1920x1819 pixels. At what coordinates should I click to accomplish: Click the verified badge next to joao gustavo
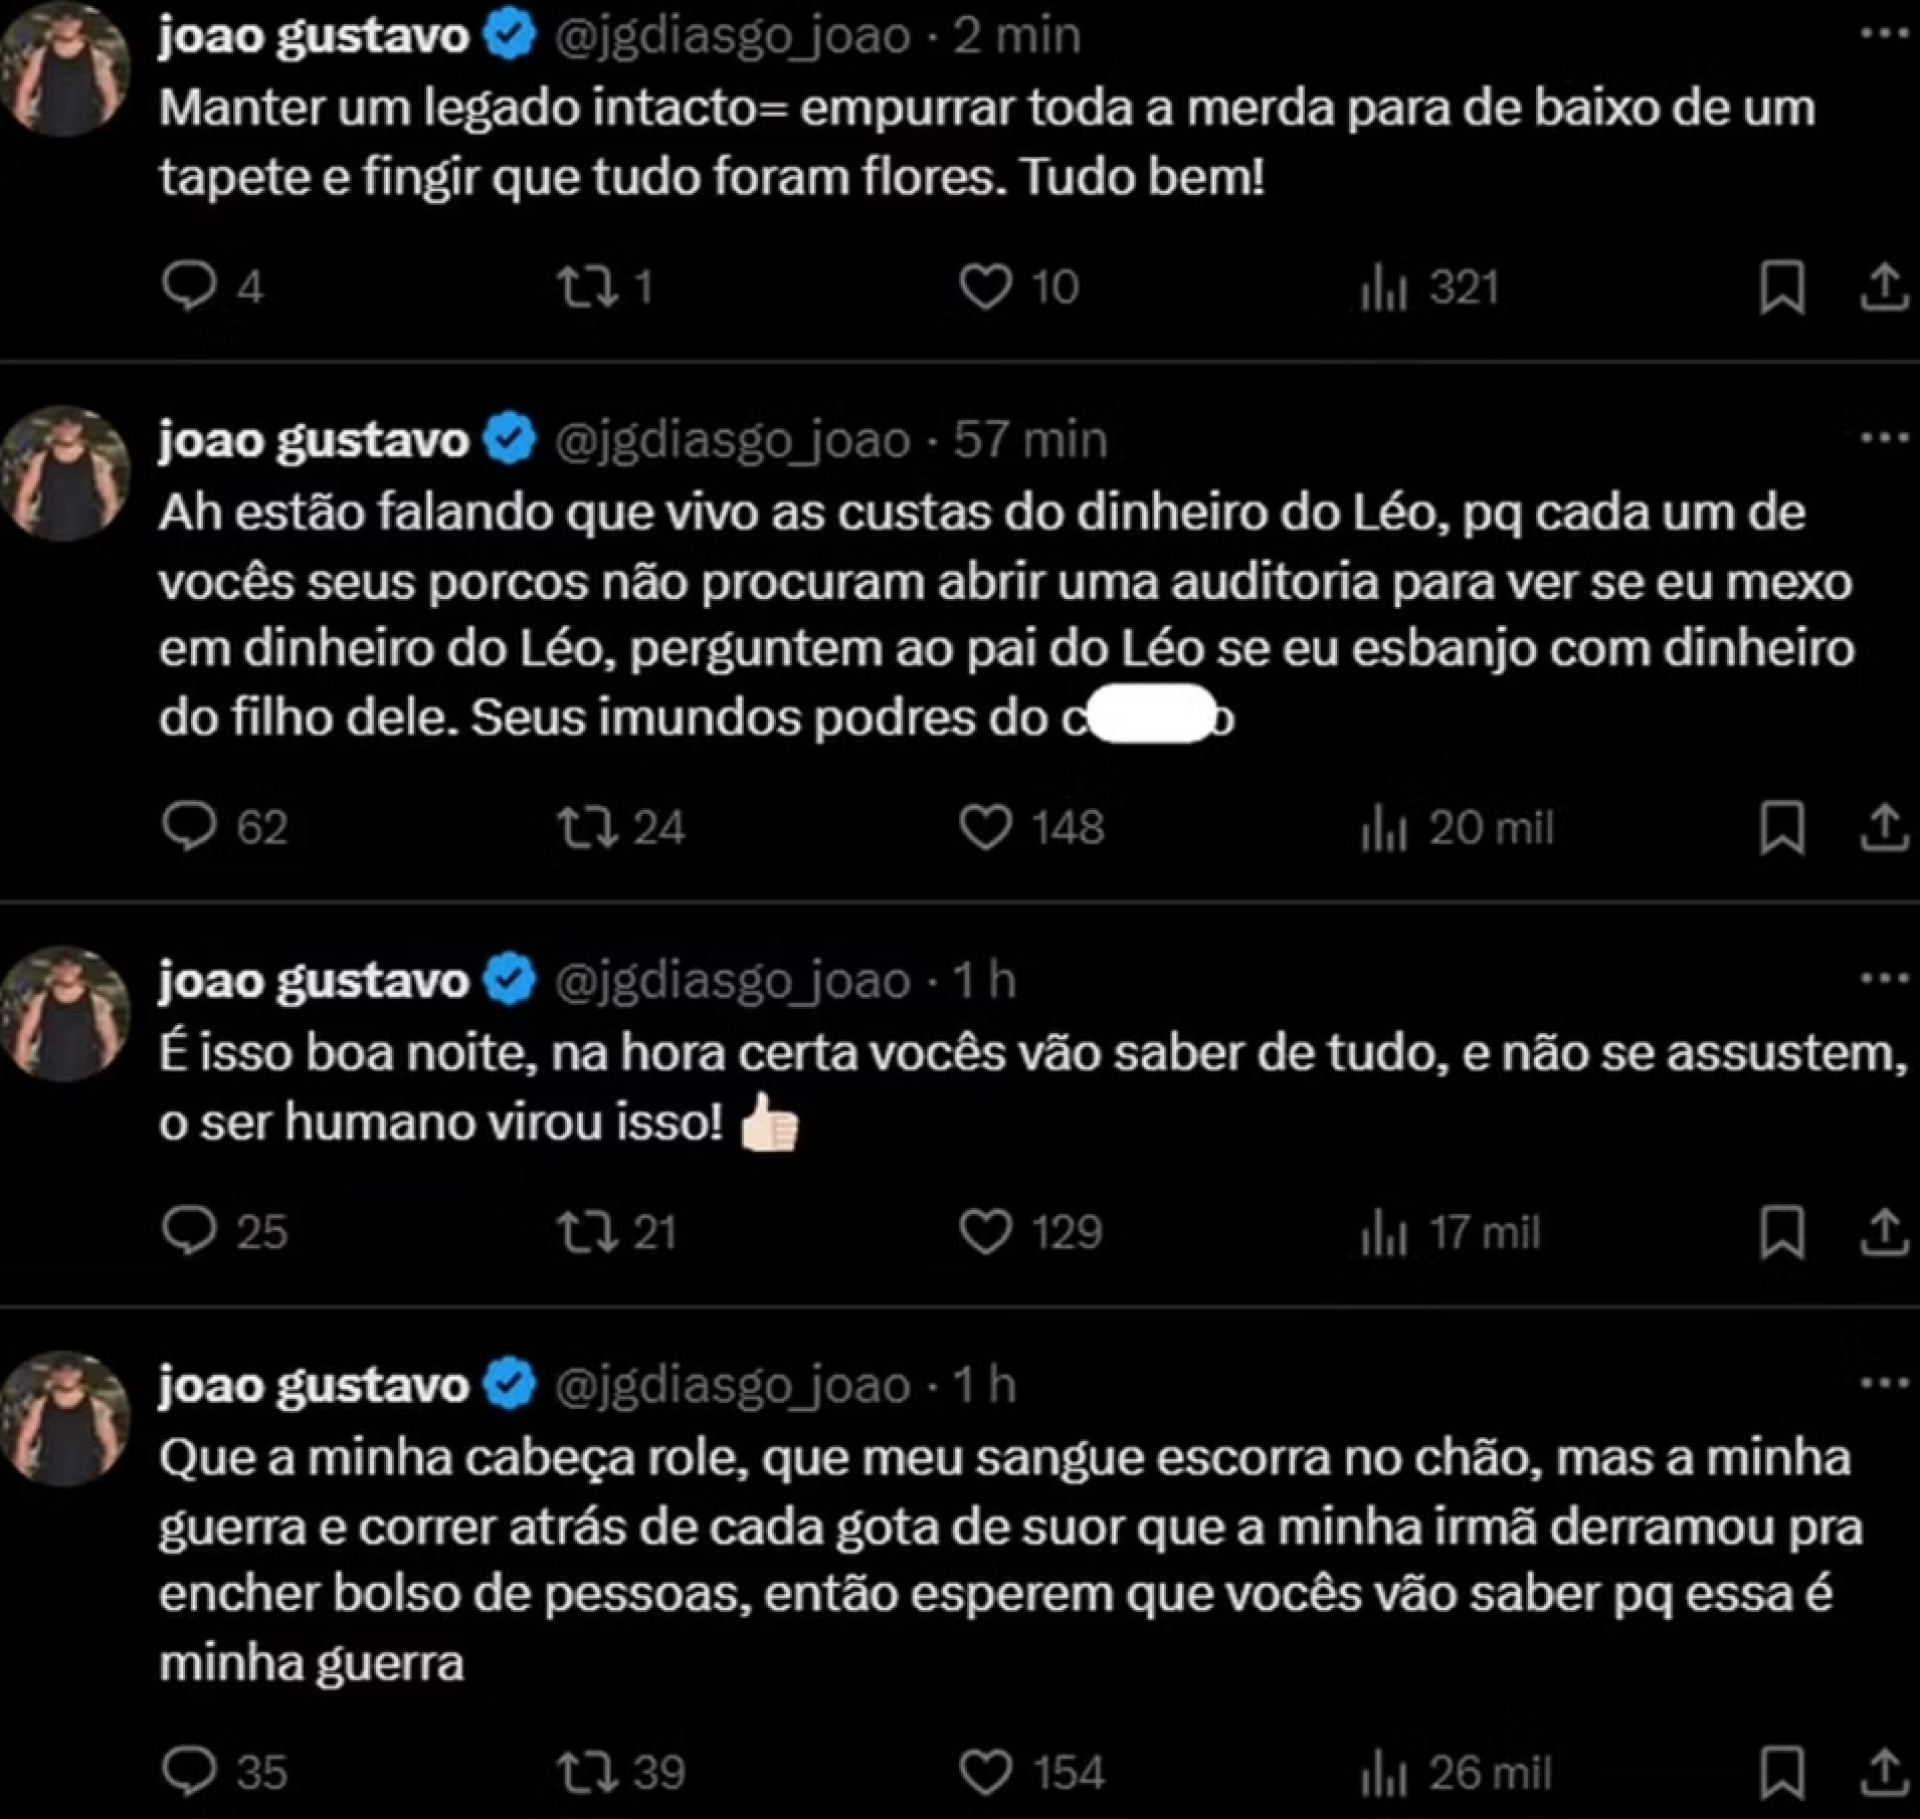coord(508,33)
